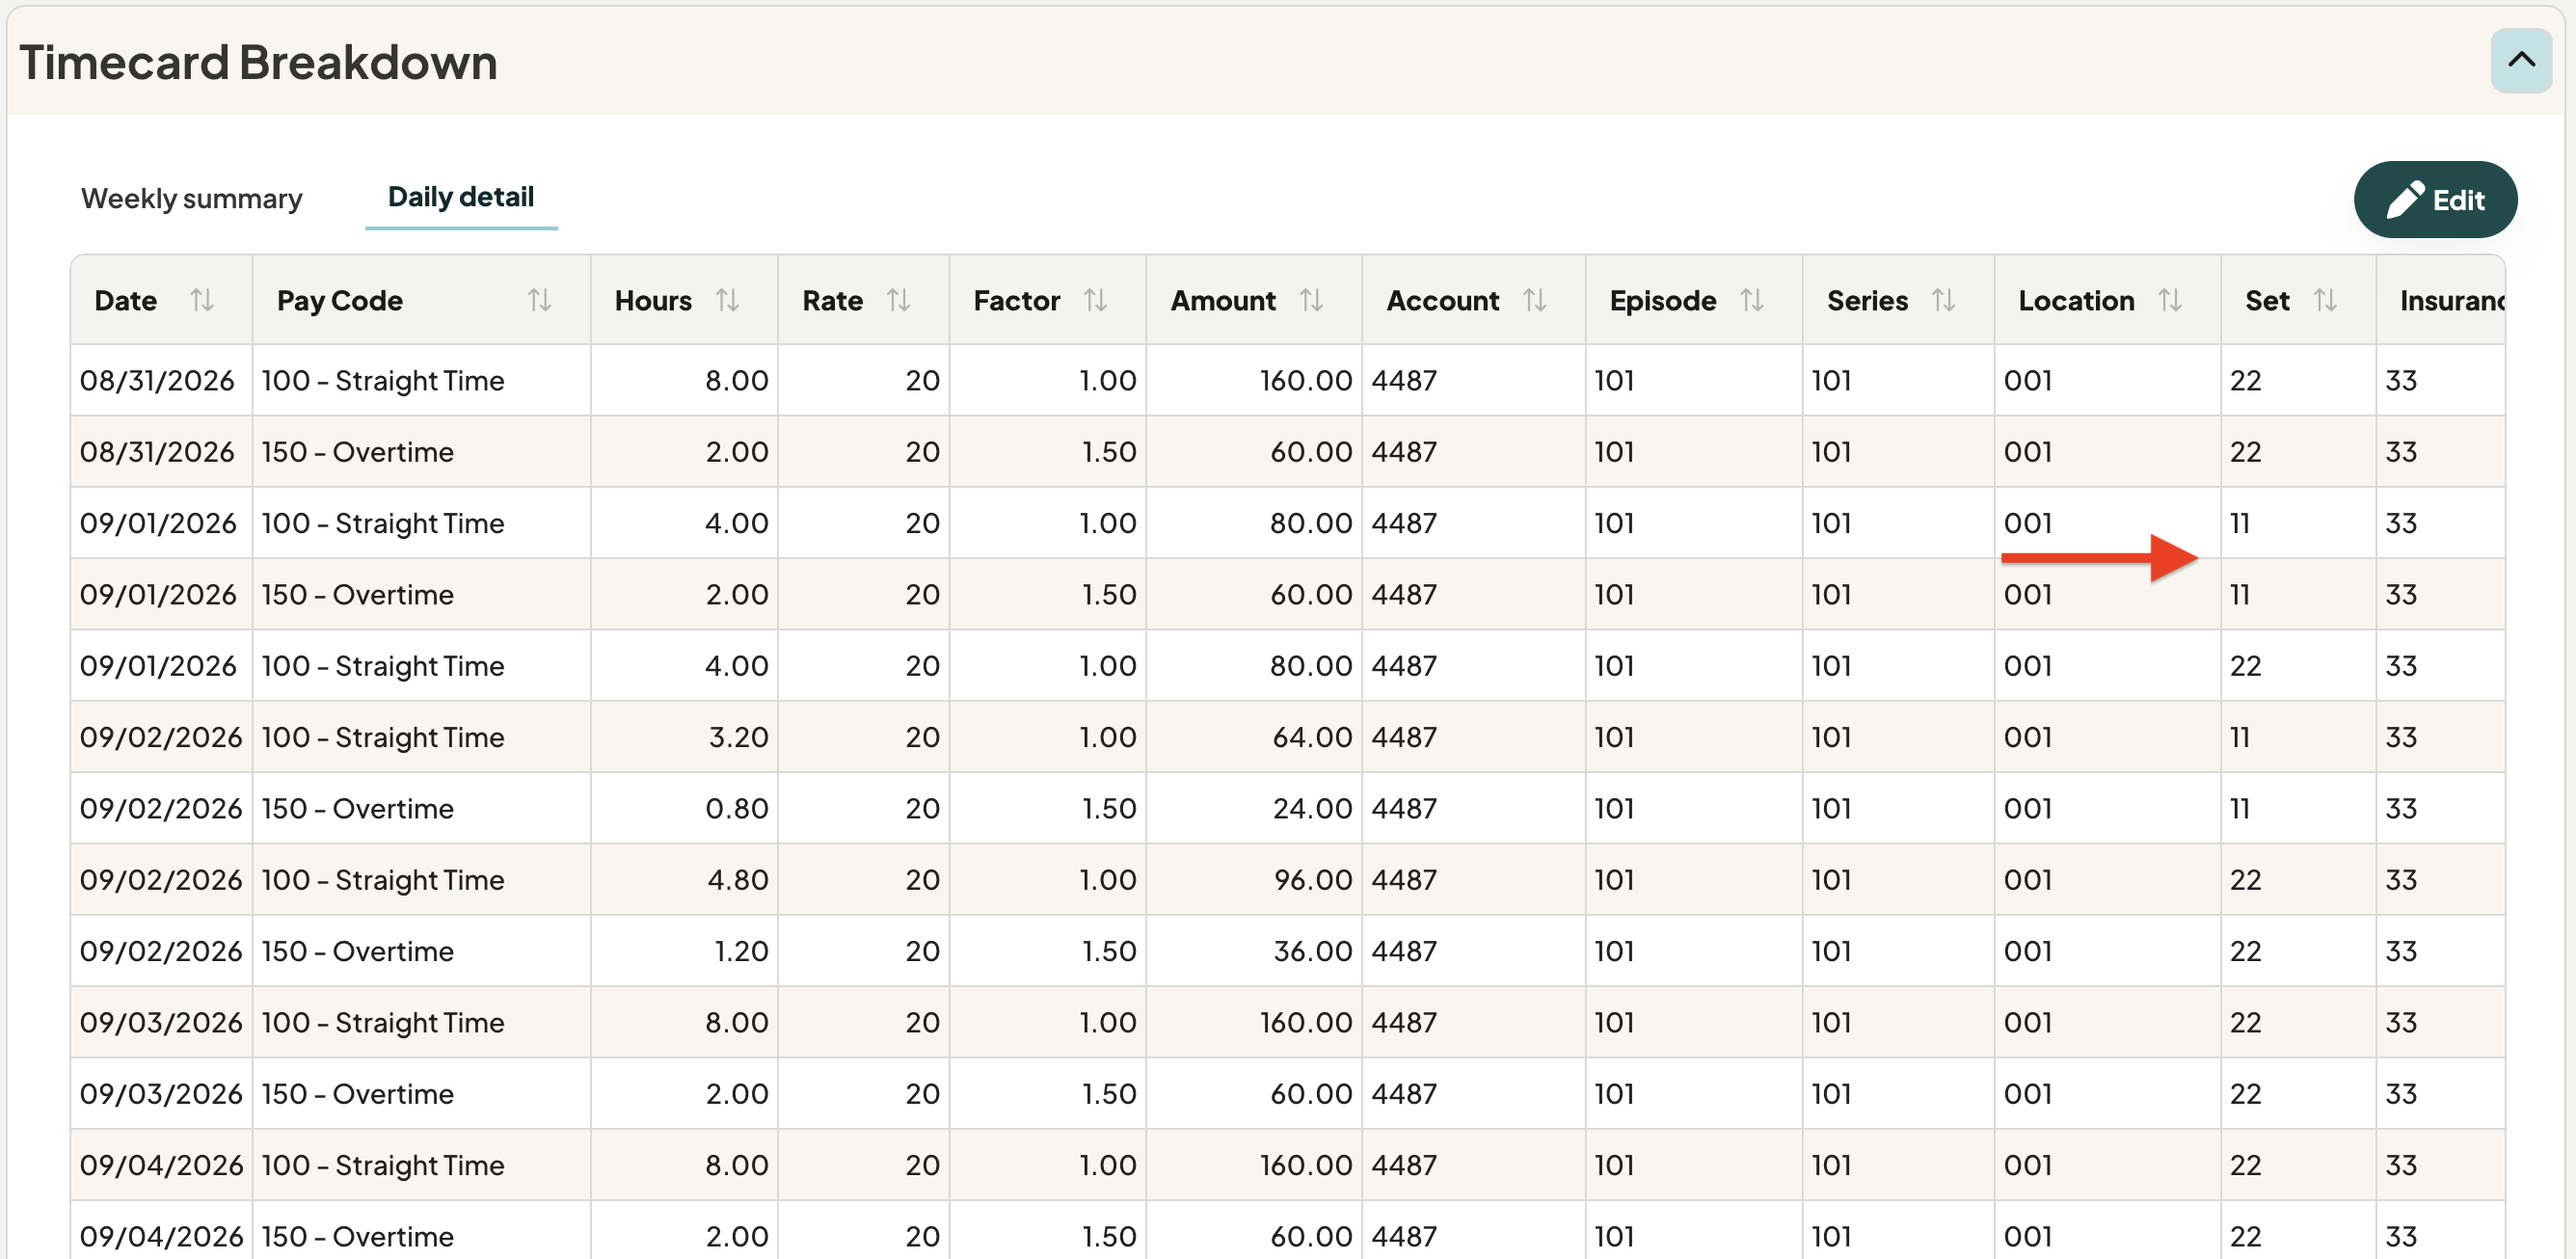Sort by Amount arrows icon

click(1312, 300)
